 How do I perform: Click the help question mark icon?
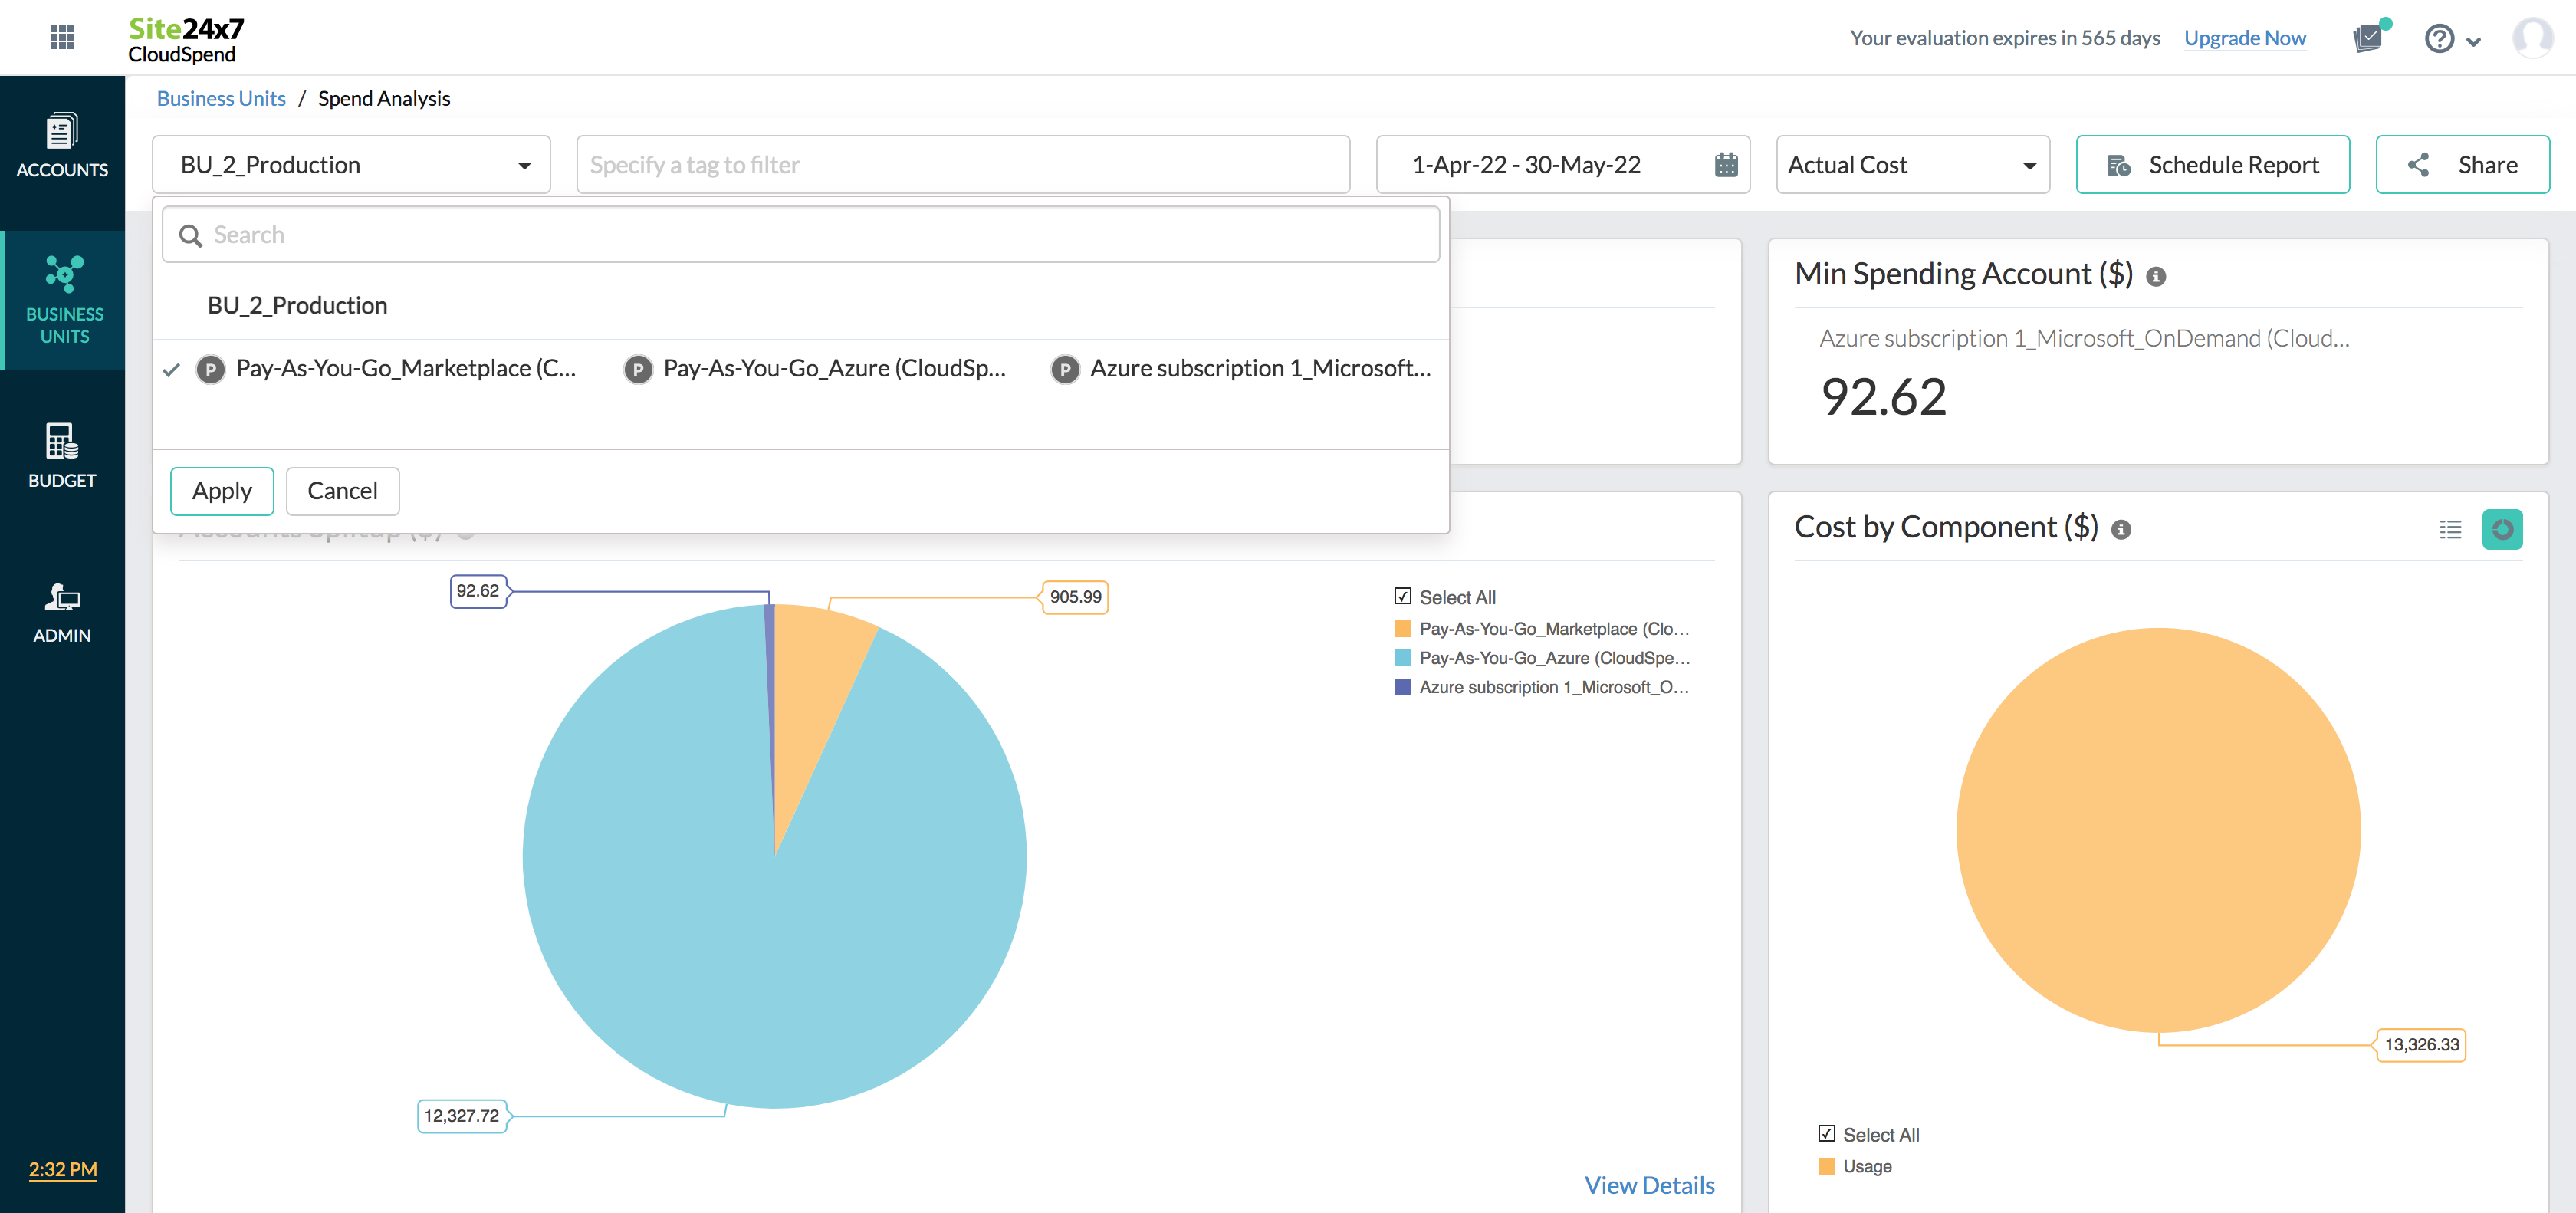(2439, 38)
